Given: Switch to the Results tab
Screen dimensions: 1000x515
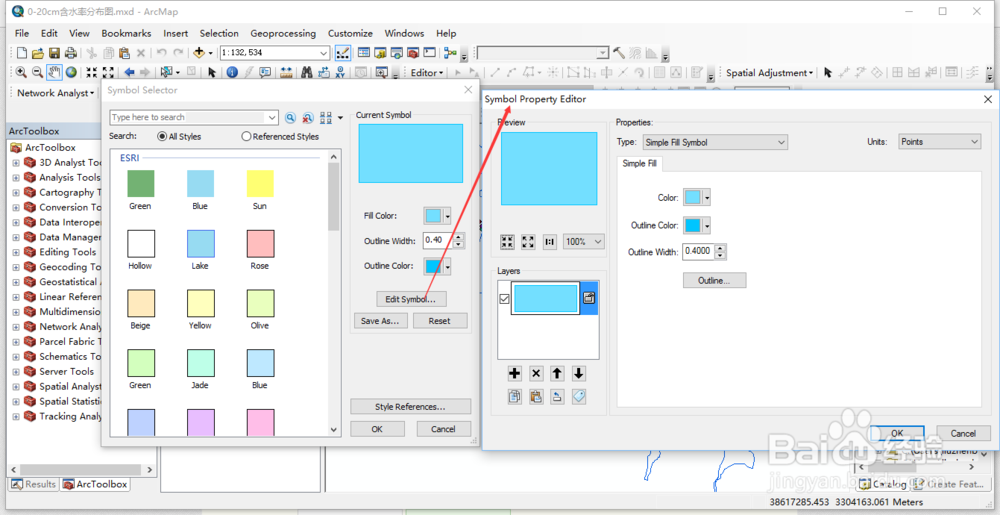Looking at the screenshot, I should tap(34, 484).
